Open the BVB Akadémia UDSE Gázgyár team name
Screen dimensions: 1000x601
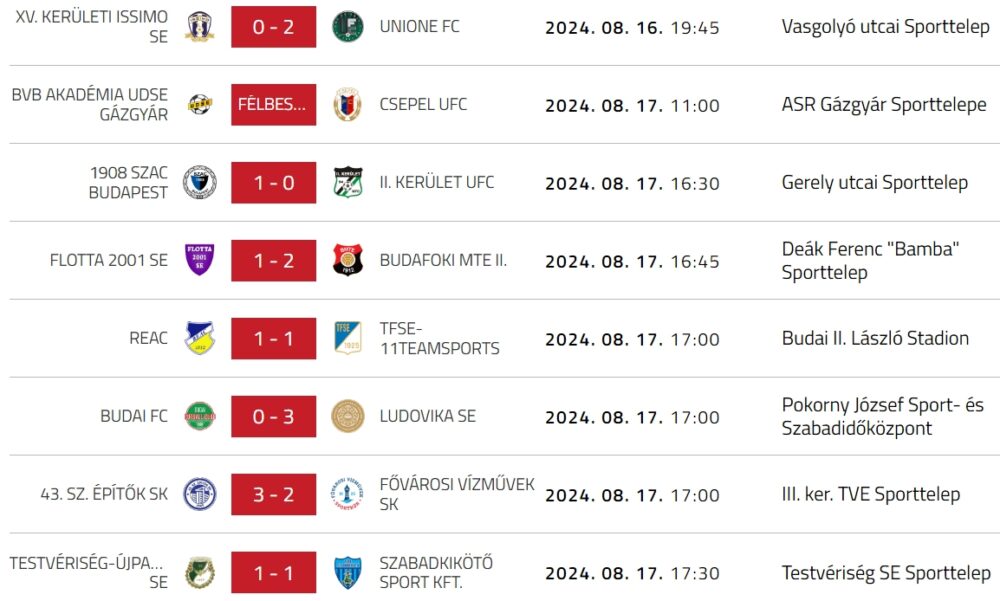point(90,104)
